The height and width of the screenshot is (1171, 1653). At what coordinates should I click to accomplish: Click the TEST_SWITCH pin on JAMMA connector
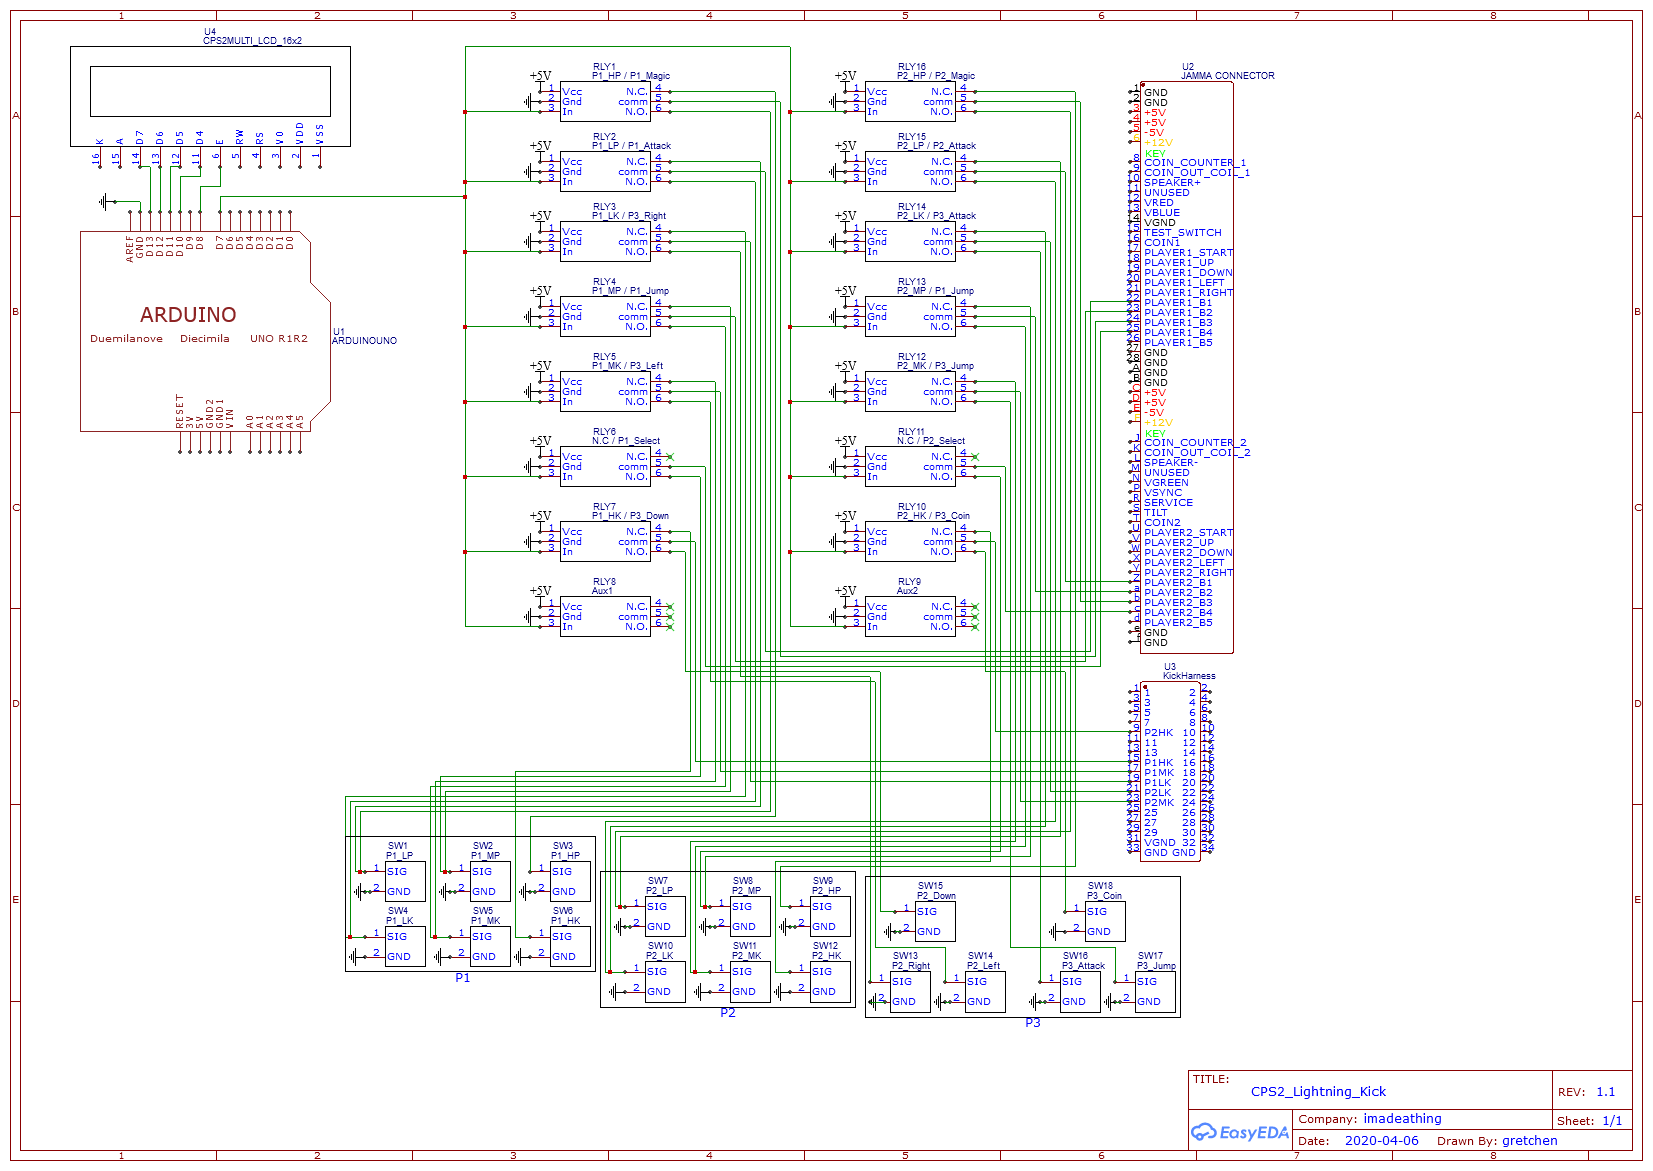pos(1183,233)
